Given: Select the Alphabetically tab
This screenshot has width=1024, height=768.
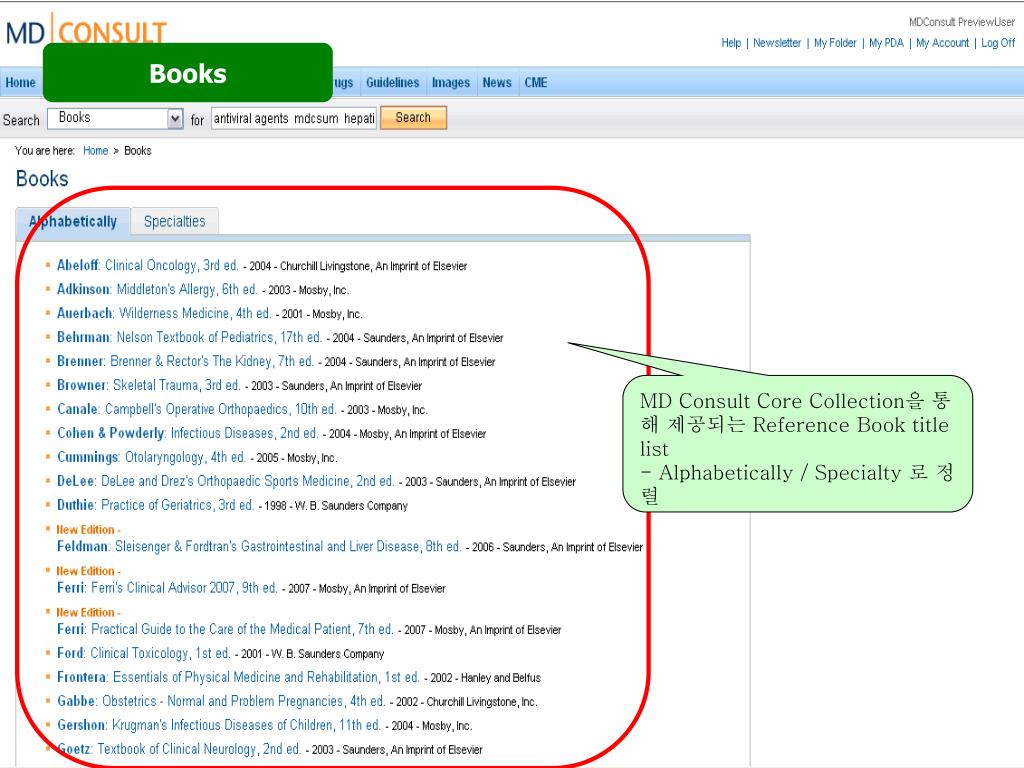Looking at the screenshot, I should pos(73,221).
